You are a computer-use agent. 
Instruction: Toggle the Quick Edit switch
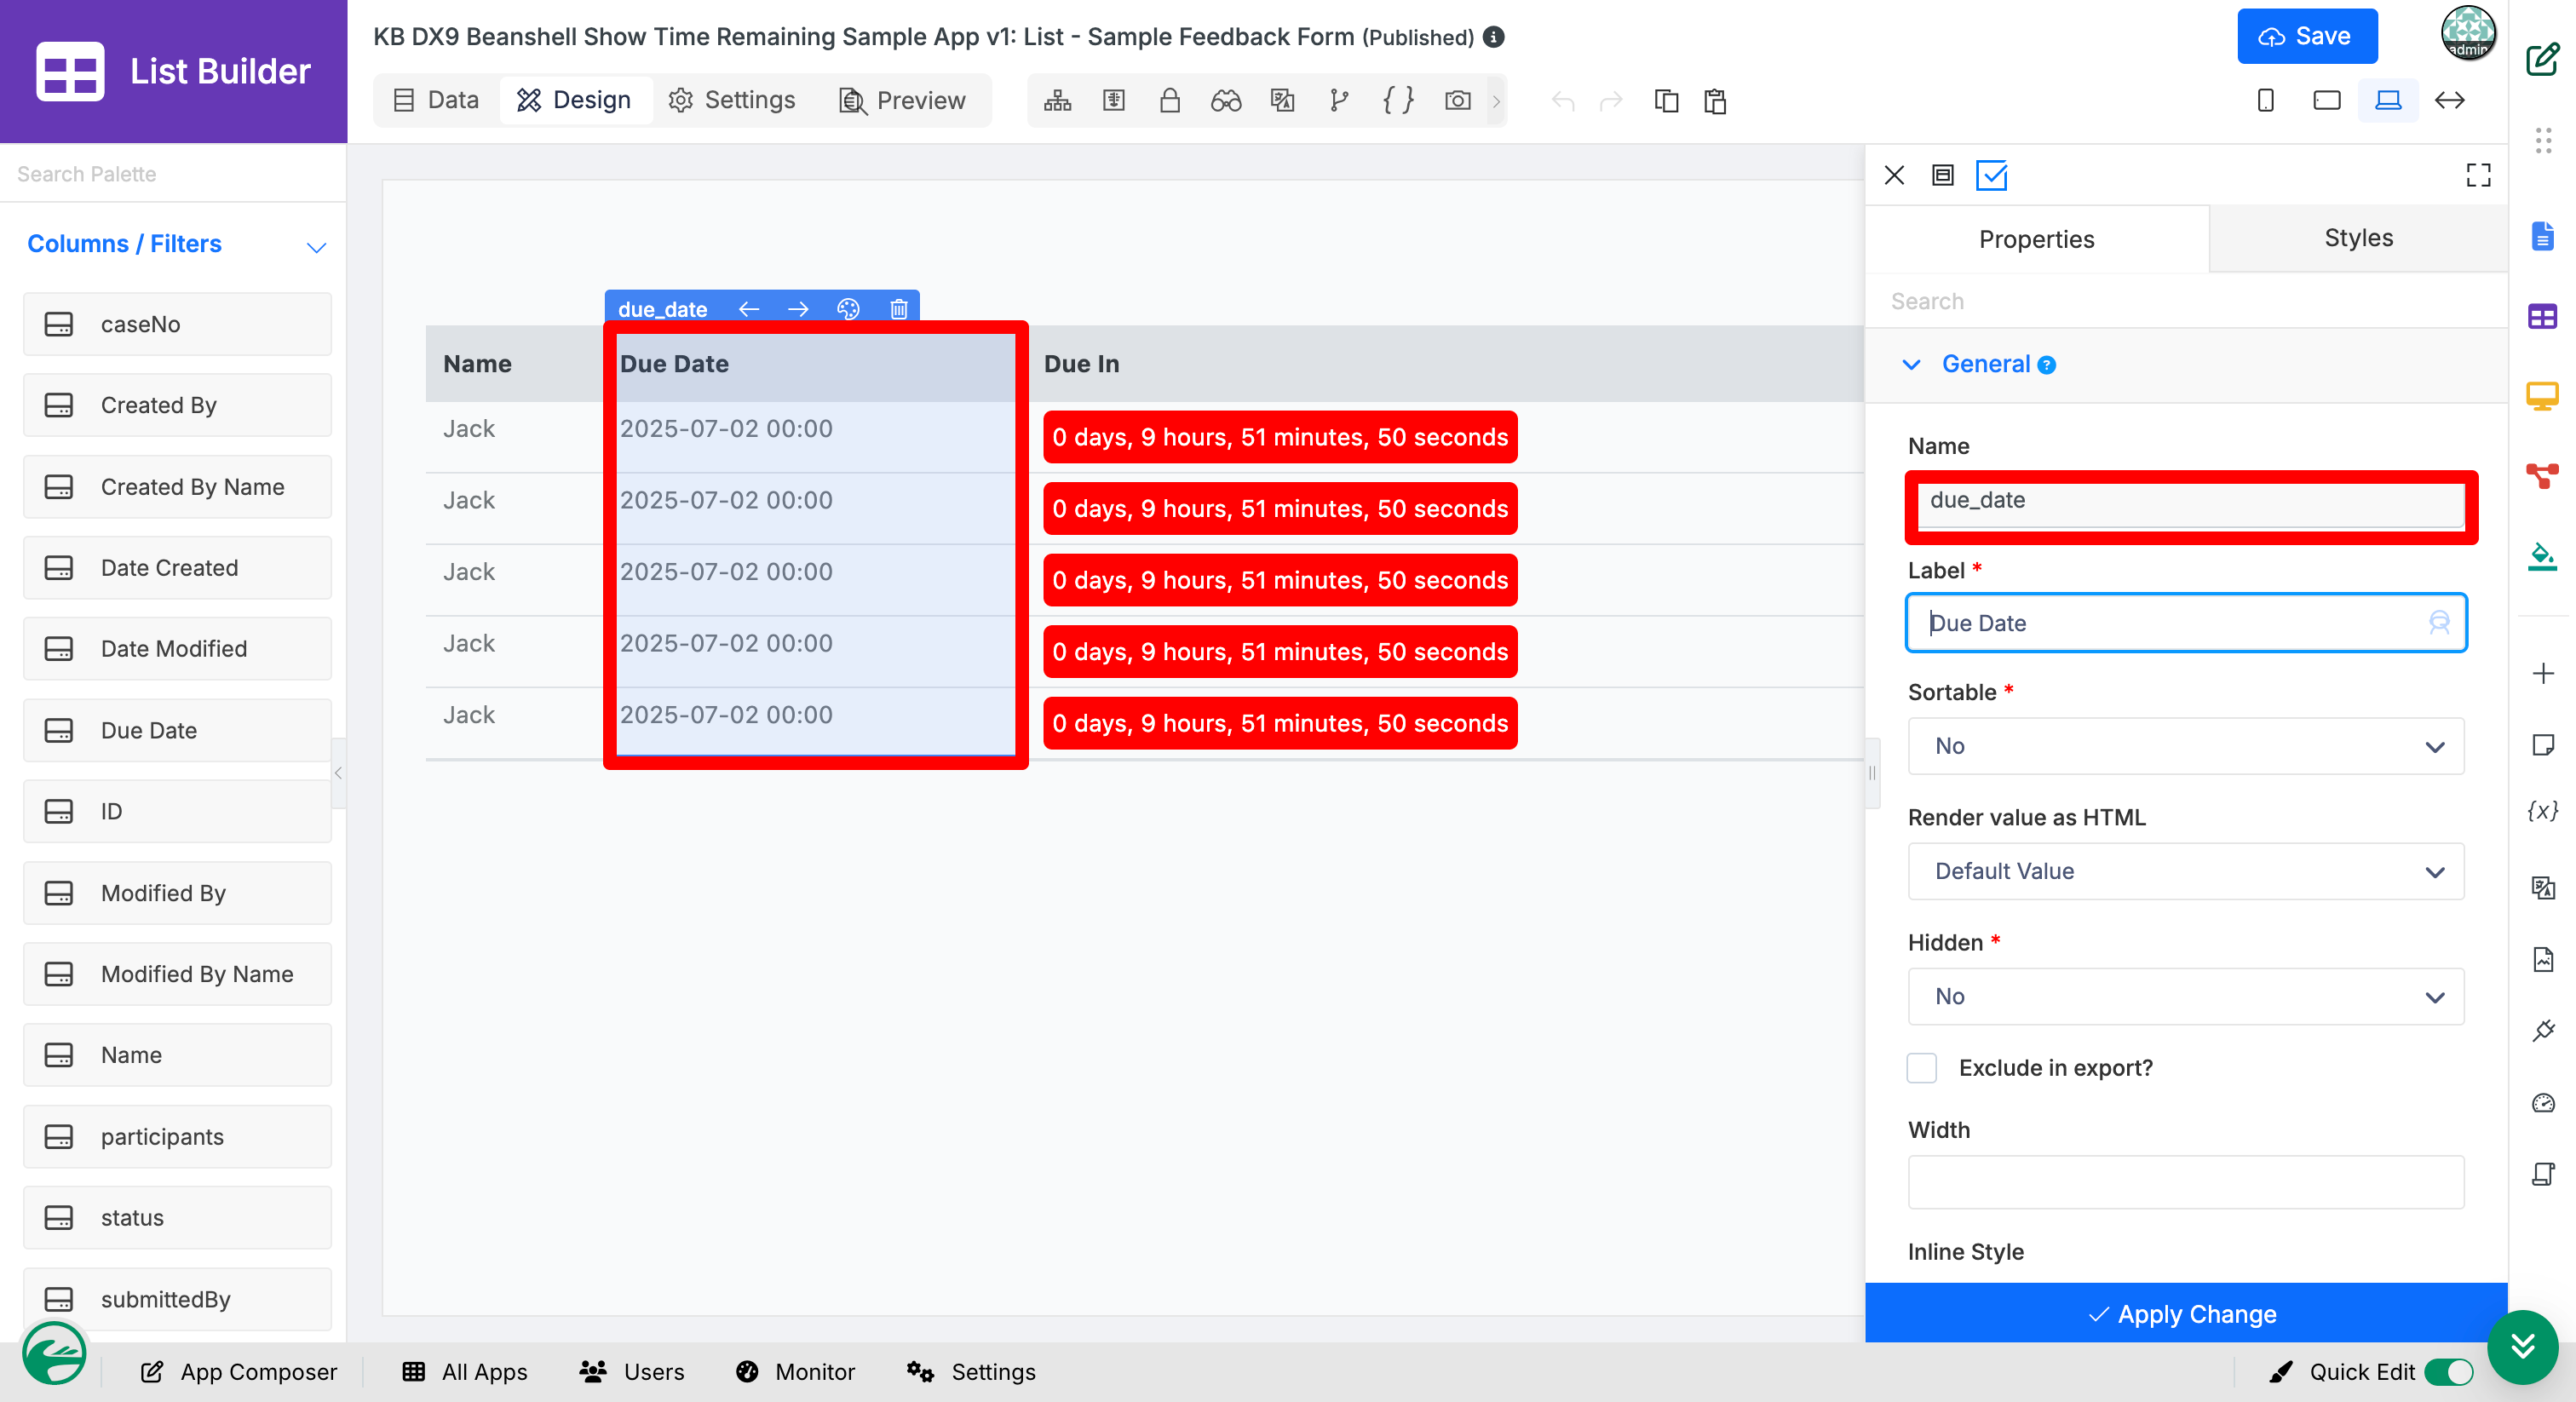(2448, 1372)
